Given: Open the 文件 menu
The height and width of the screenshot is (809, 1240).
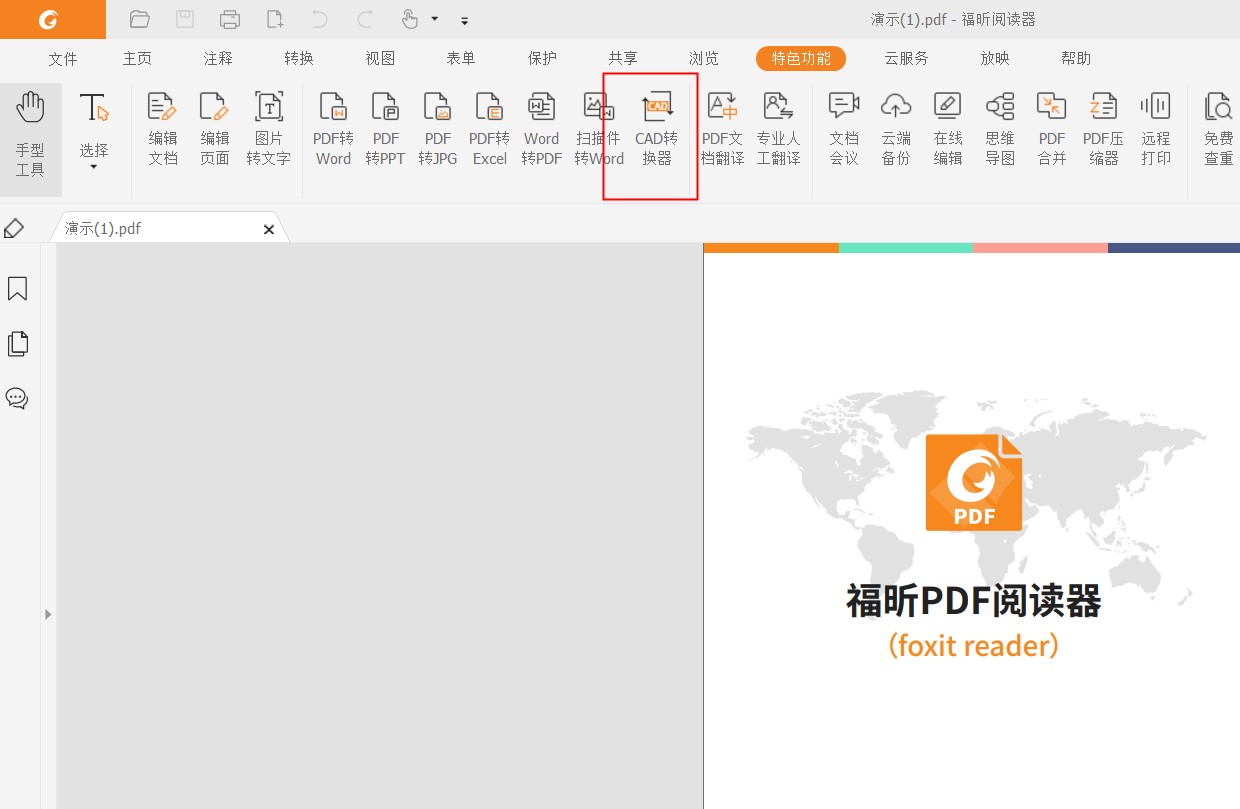Looking at the screenshot, I should (x=63, y=59).
